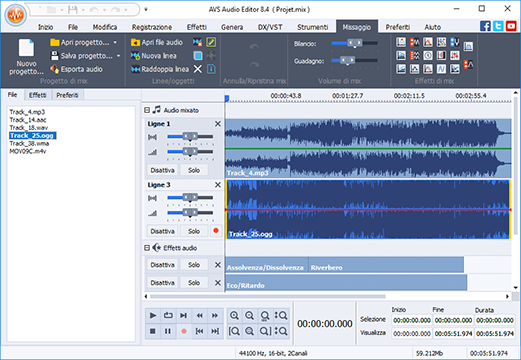Click Apri file audio
Image resolution: width=521 pixels, height=360 pixels.
point(157,42)
